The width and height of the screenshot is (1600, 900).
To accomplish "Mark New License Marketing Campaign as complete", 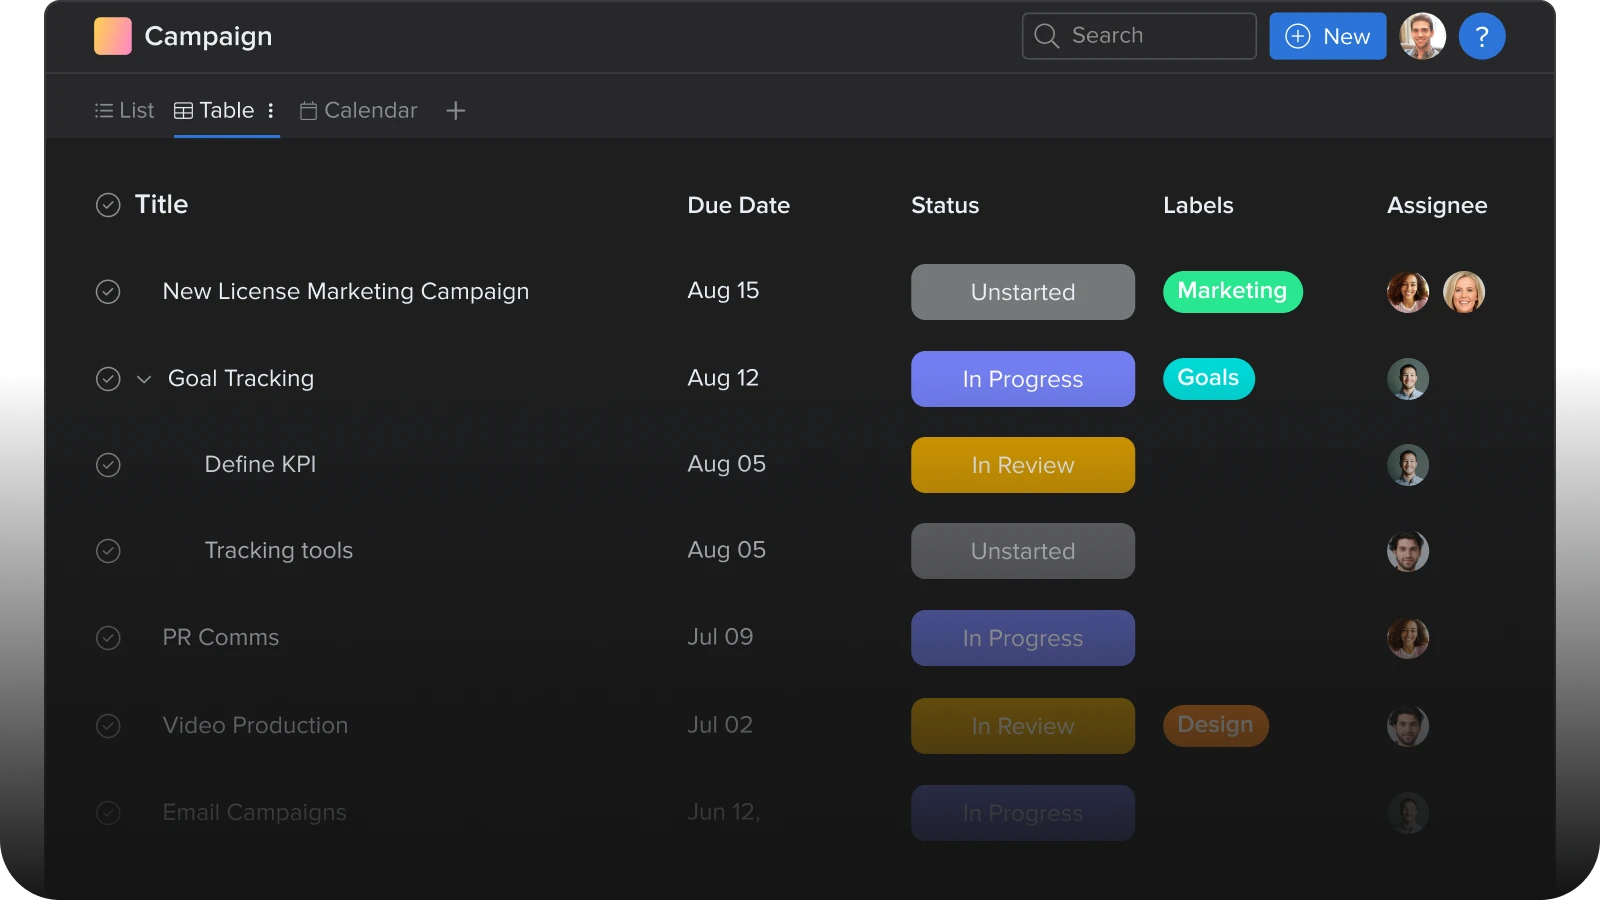I will [x=108, y=292].
